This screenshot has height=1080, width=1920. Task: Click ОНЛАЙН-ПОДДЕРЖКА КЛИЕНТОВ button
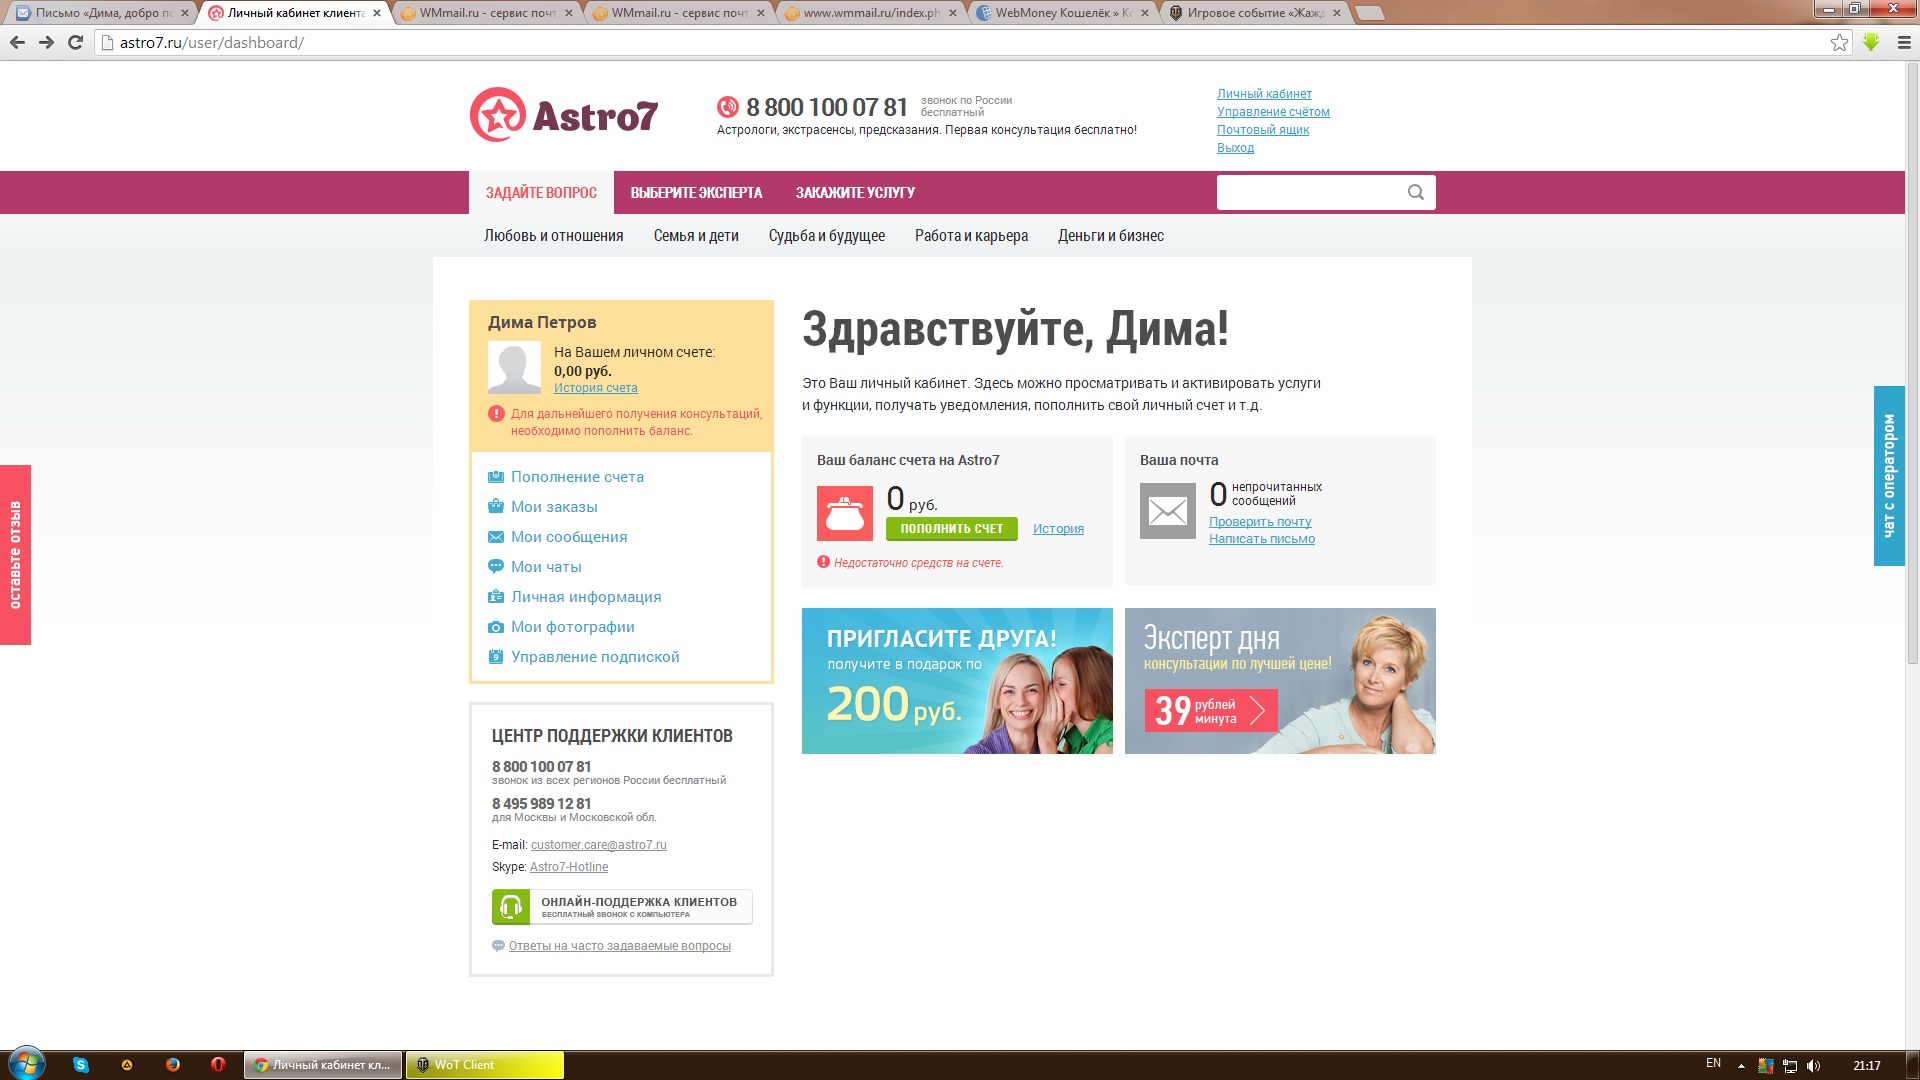[x=622, y=907]
